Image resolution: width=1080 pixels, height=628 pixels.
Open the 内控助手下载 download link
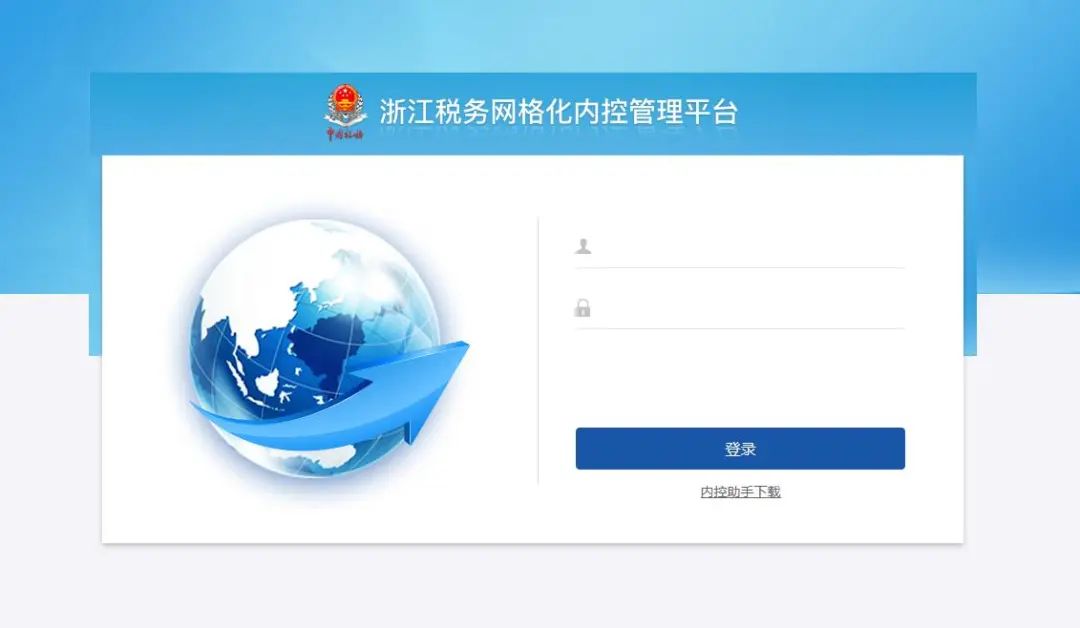[740, 492]
